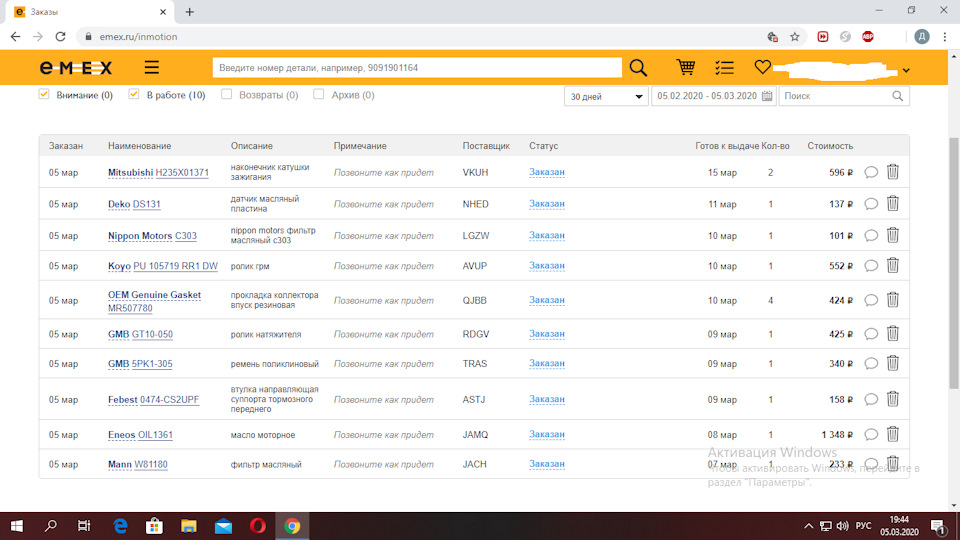Check the Возвраты (0) filter

click(227, 94)
